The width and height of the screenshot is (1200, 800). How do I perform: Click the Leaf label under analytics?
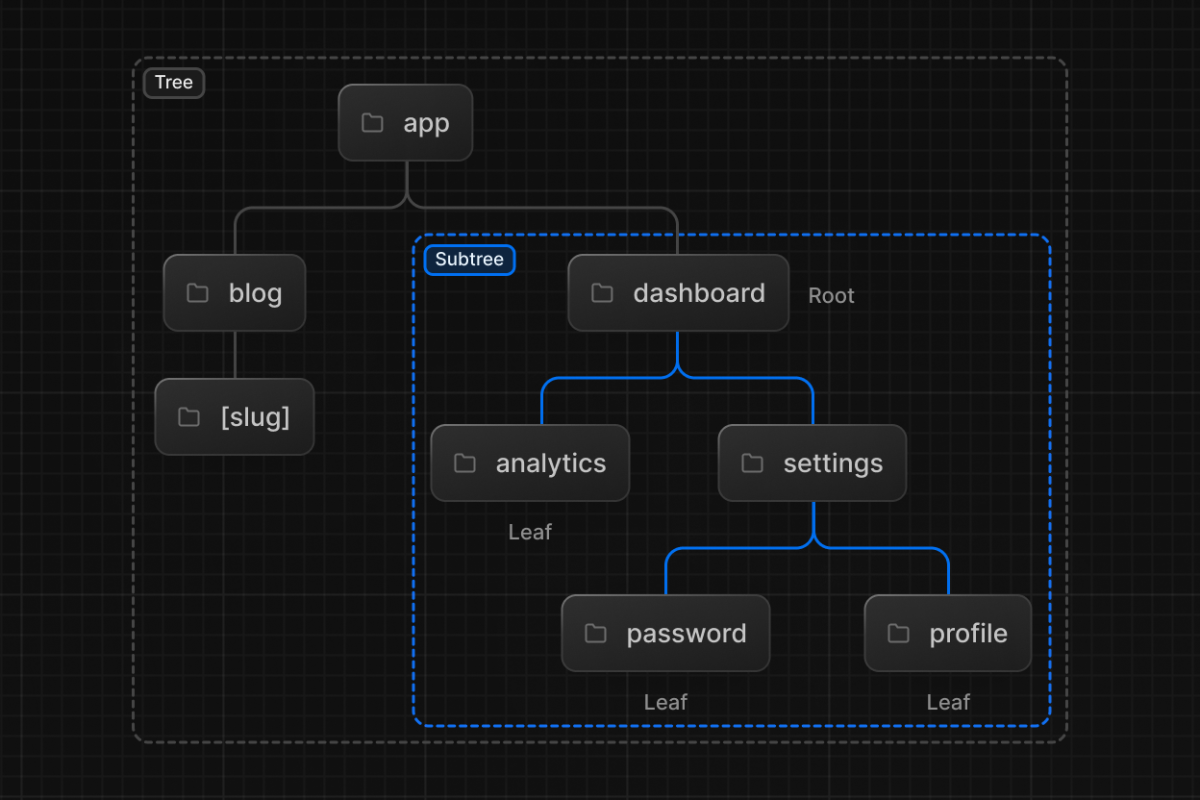530,532
